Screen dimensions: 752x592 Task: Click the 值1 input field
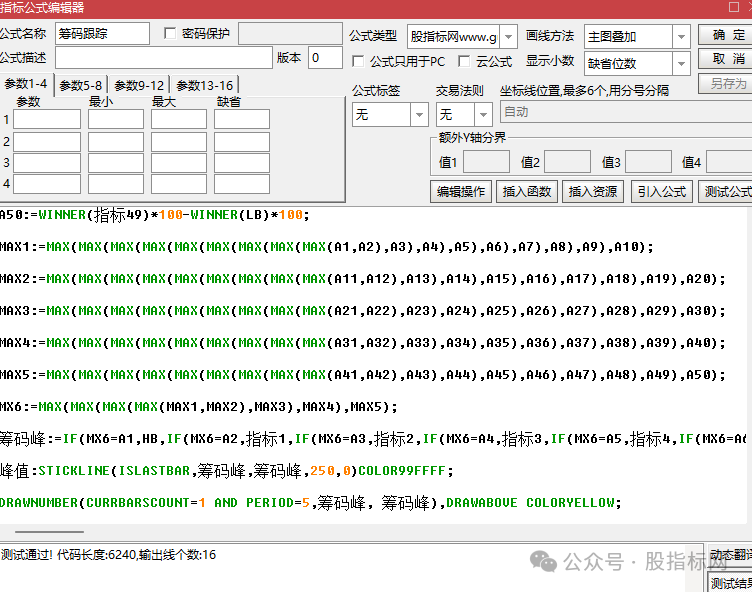point(486,162)
